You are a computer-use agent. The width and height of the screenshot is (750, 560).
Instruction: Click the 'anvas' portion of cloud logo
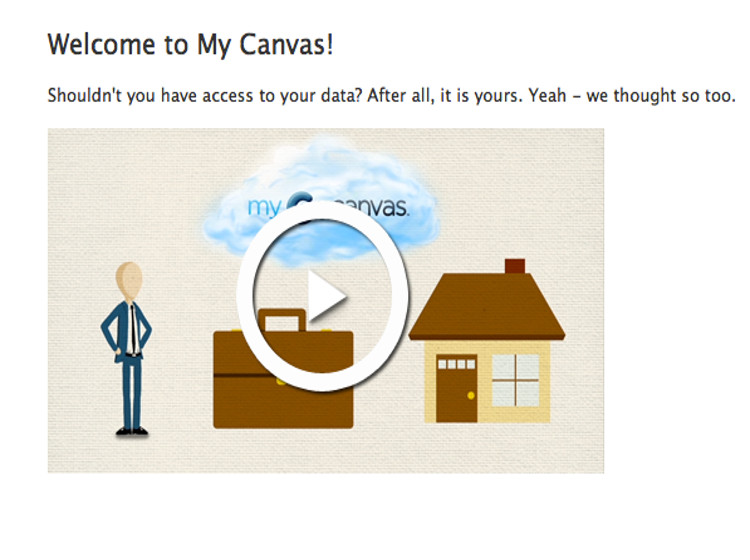[x=376, y=208]
